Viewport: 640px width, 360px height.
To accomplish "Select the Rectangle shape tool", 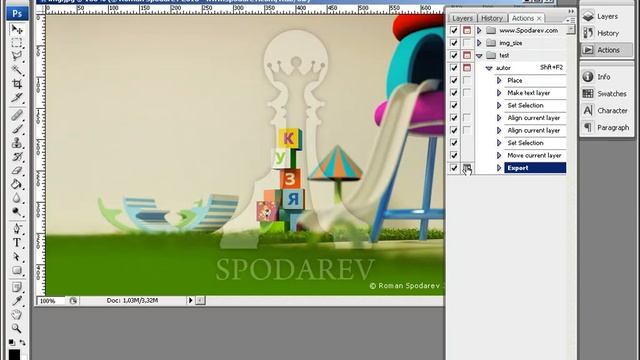I will pos(17,270).
